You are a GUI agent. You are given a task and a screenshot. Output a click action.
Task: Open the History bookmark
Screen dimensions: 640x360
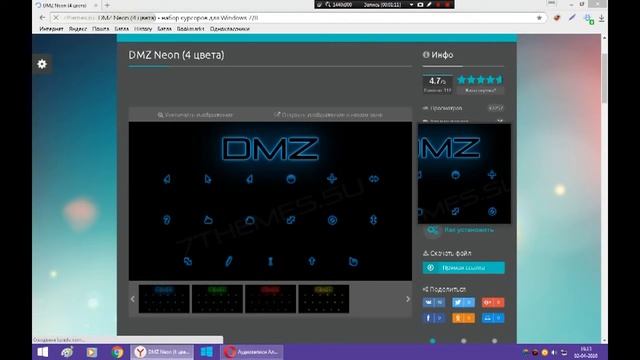pyautogui.click(x=143, y=29)
